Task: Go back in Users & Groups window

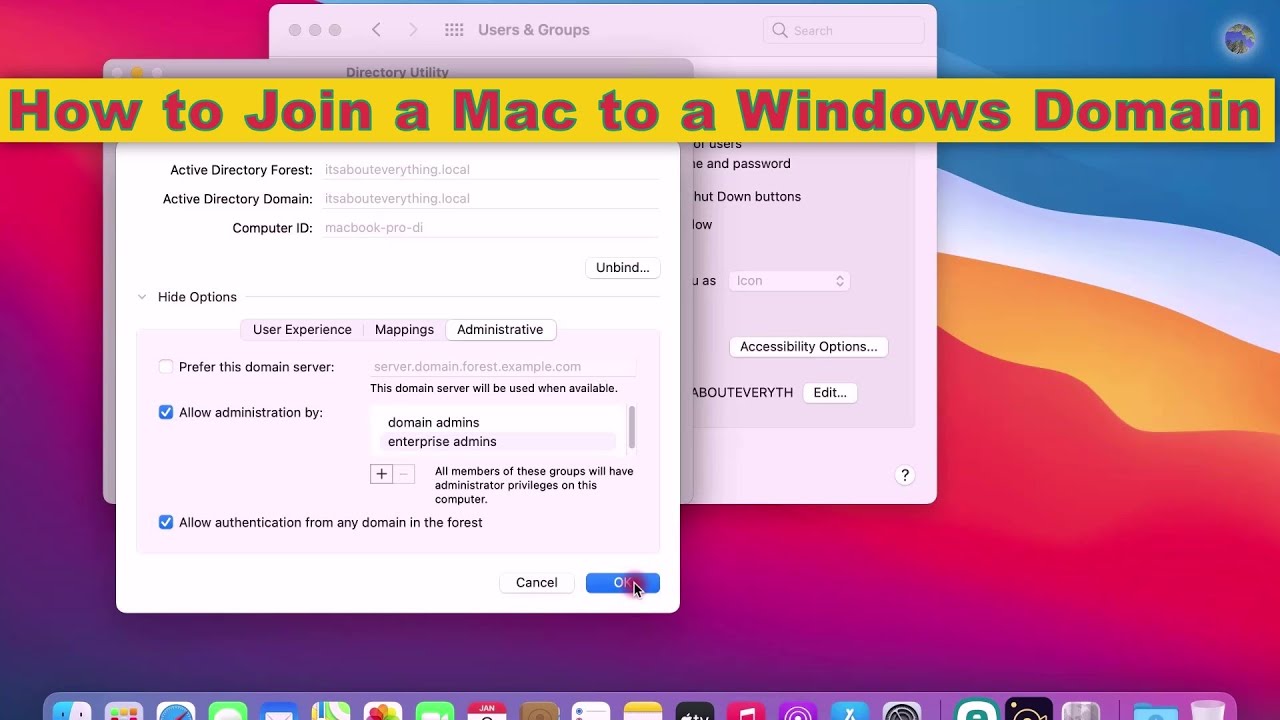Action: [x=376, y=30]
